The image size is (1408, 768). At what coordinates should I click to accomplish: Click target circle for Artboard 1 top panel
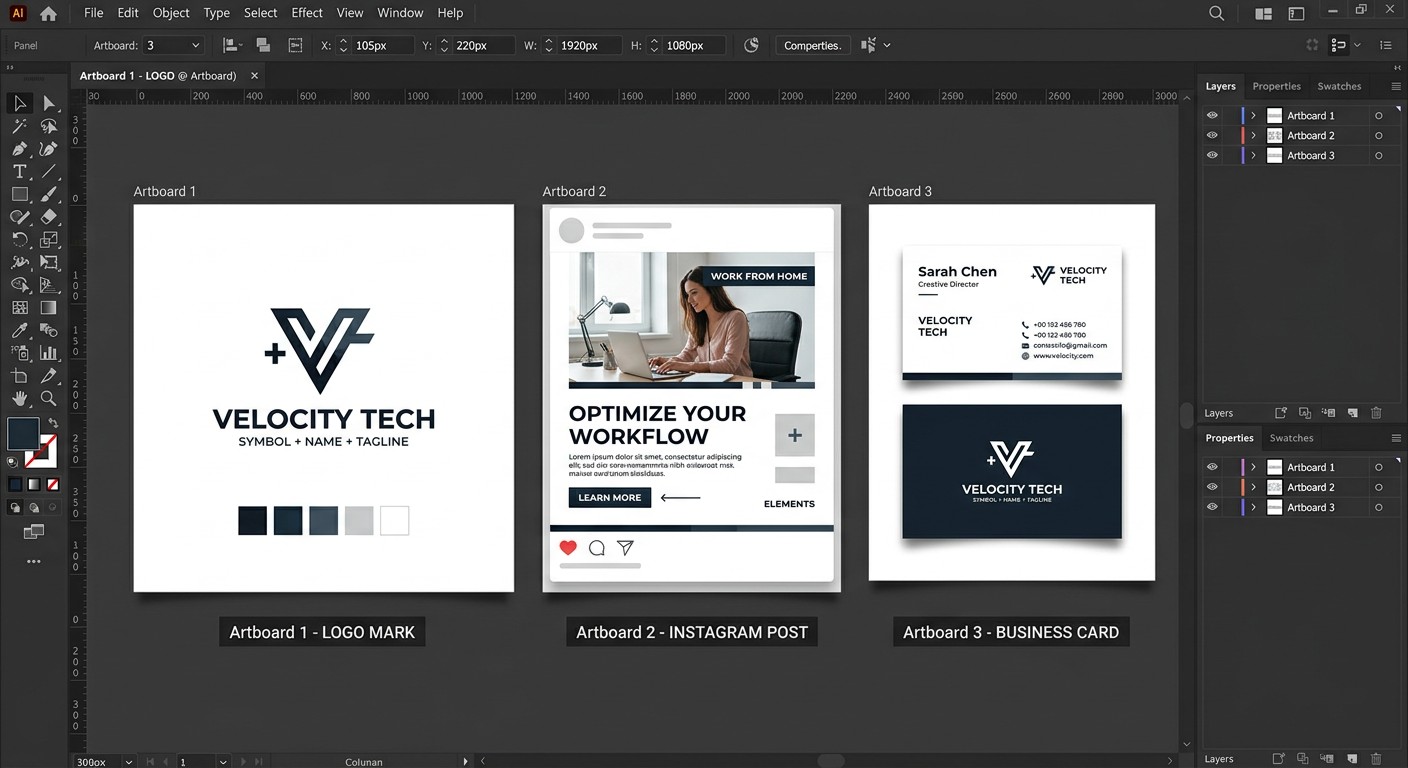pos(1379,116)
